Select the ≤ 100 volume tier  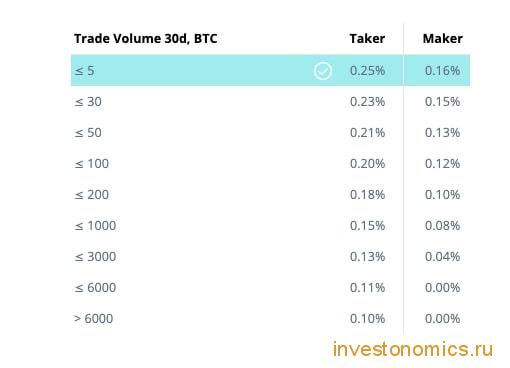[270, 164]
